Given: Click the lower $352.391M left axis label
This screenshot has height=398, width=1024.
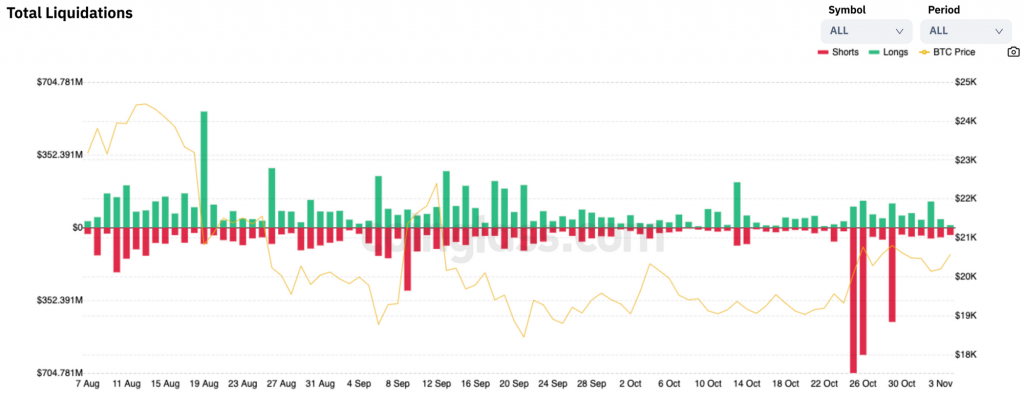Looking at the screenshot, I should coord(59,300).
